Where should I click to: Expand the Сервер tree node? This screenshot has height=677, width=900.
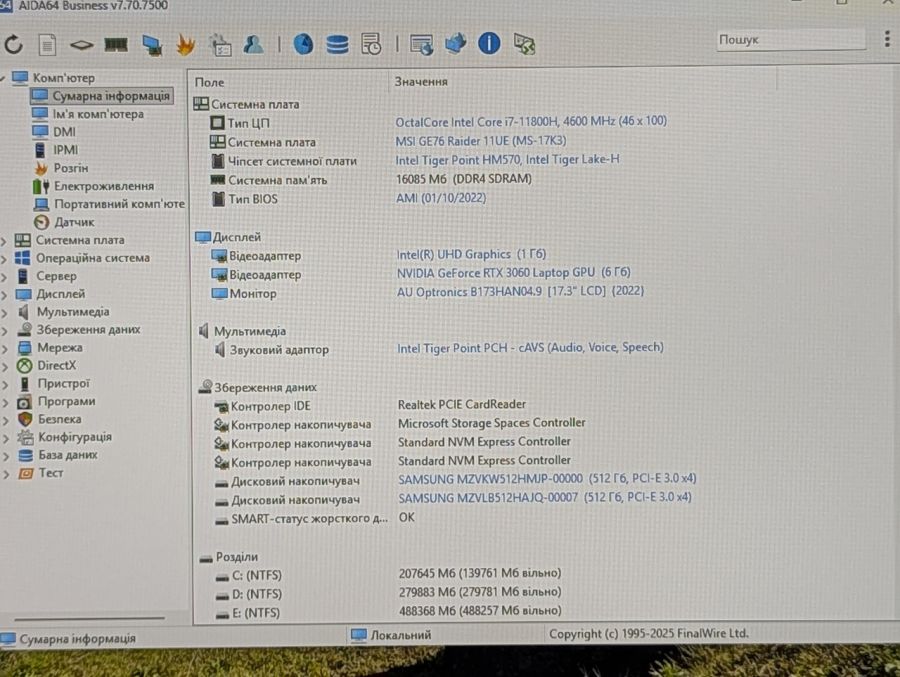(x=5, y=277)
